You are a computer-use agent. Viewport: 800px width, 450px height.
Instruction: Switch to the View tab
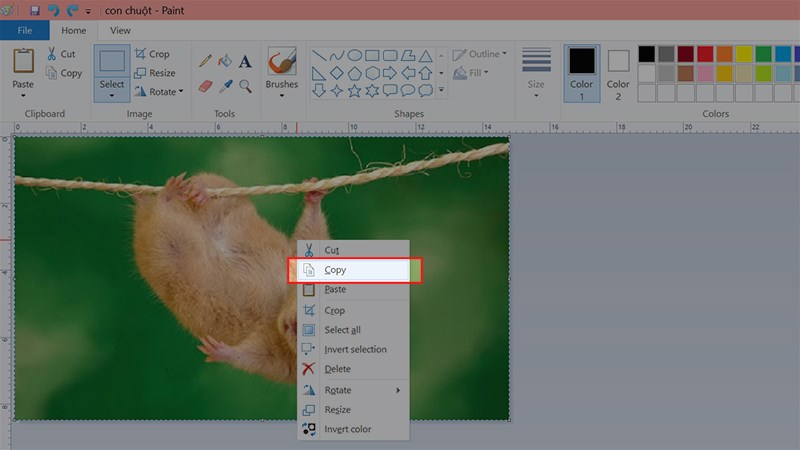pyautogui.click(x=120, y=31)
